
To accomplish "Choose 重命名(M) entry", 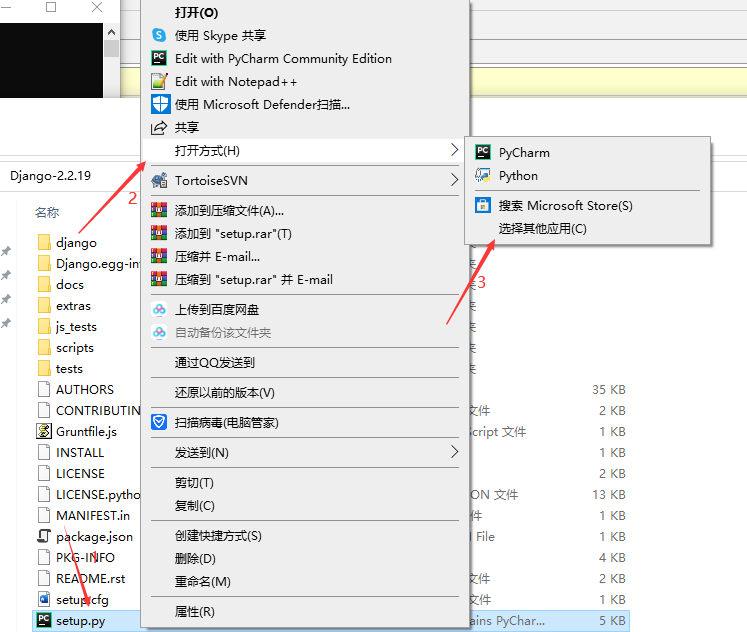I will pos(202,582).
